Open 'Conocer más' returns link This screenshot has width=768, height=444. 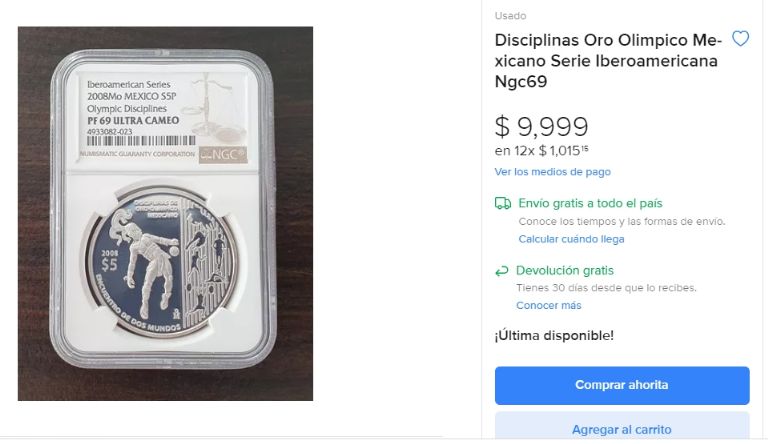pyautogui.click(x=549, y=305)
